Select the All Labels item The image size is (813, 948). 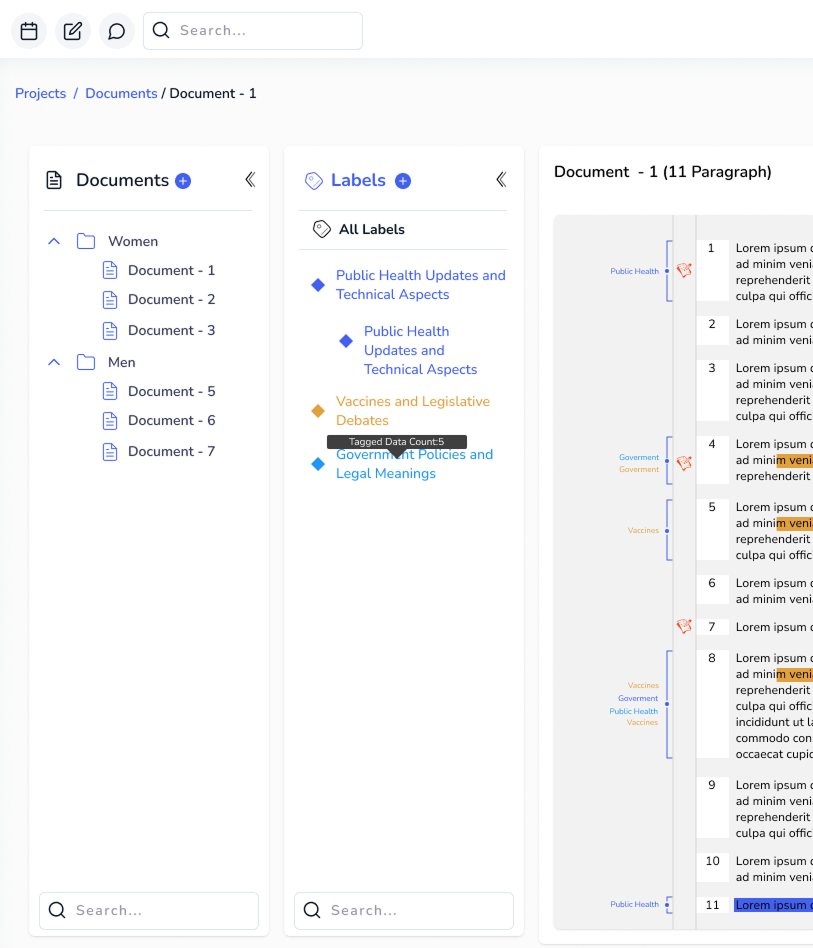pos(371,229)
